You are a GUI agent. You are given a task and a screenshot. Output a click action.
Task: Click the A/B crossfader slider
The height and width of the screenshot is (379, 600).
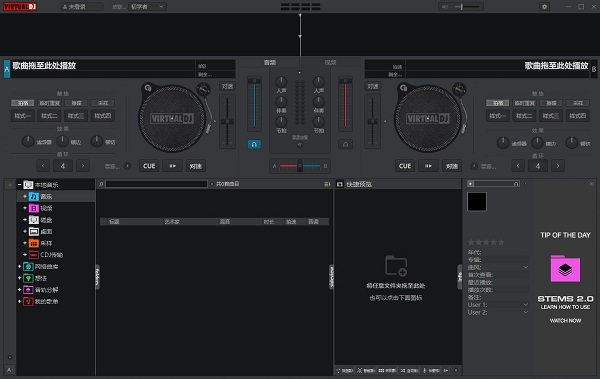(x=300, y=166)
